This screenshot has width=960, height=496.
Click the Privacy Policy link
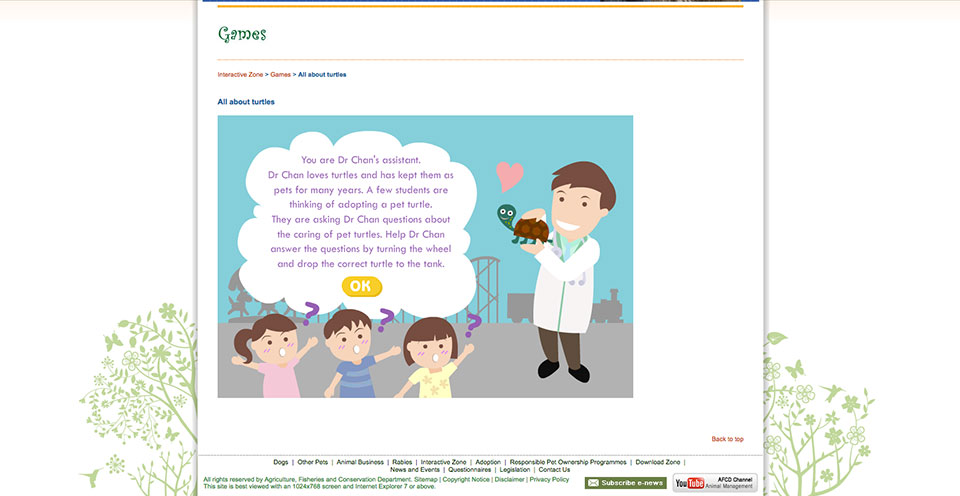coord(549,479)
